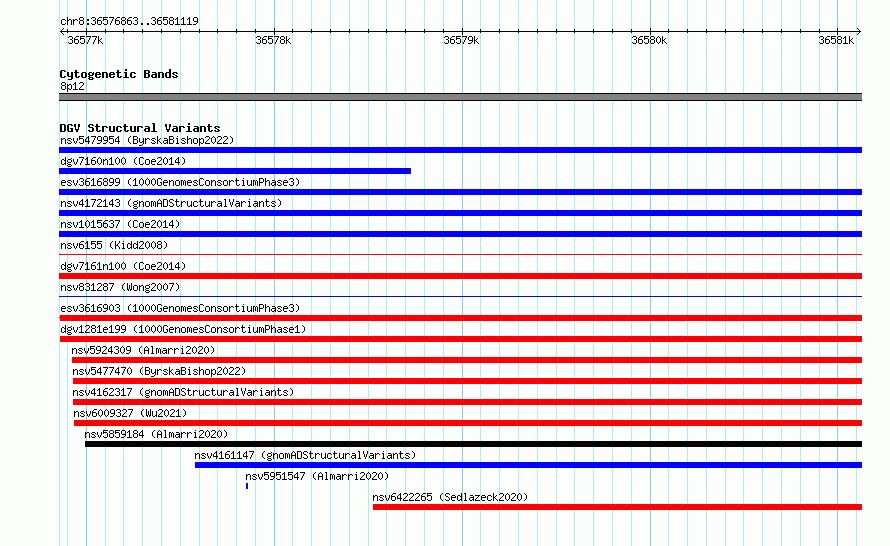The image size is (890, 546).
Task: Click the red bar under dgv7161n100
Action: point(460,276)
